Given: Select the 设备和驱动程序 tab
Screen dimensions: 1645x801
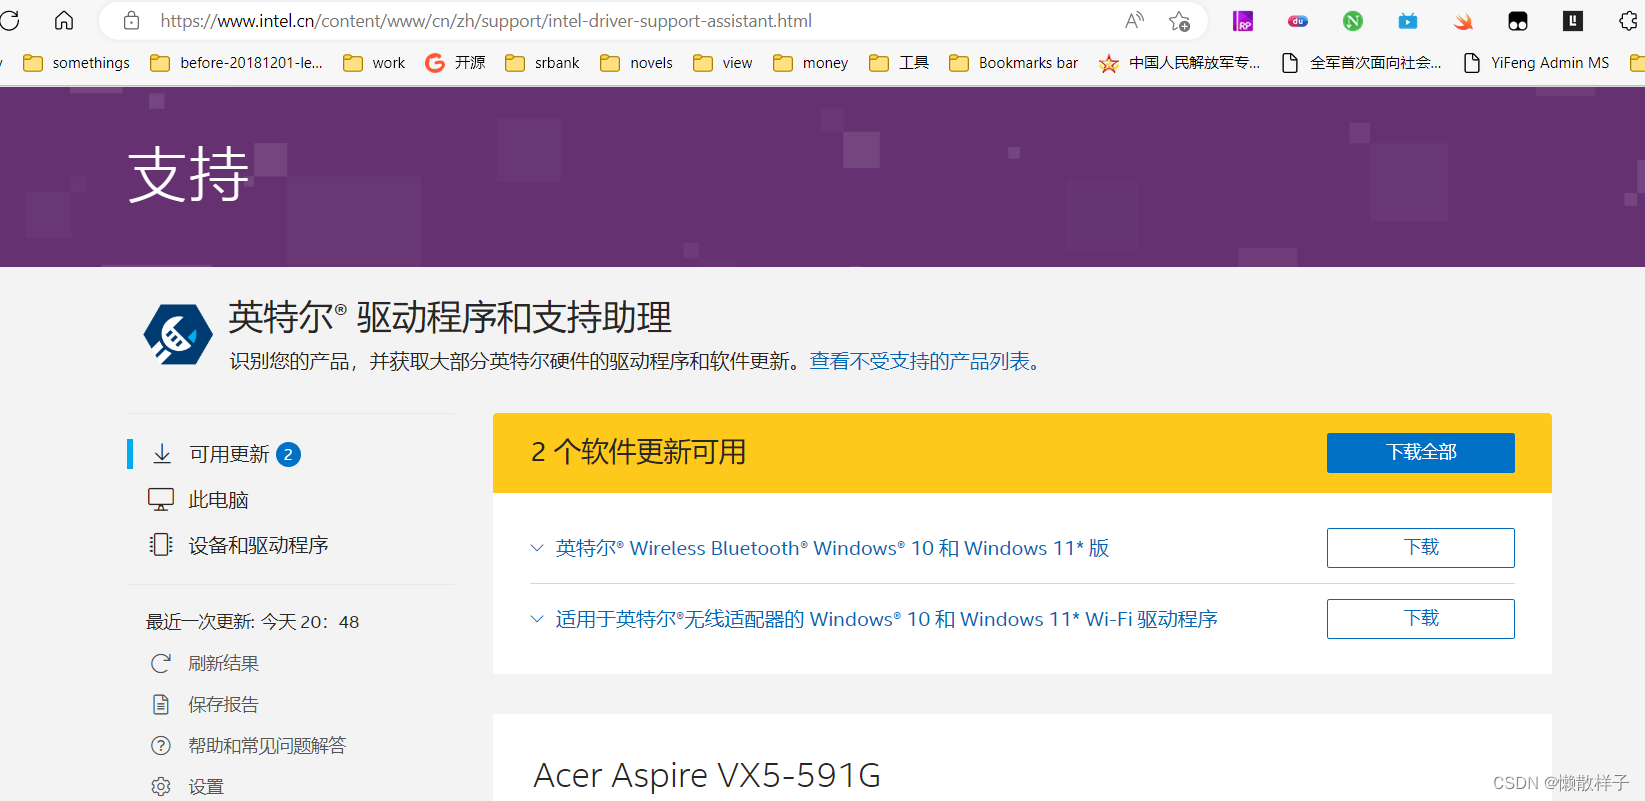Looking at the screenshot, I should click(x=259, y=545).
